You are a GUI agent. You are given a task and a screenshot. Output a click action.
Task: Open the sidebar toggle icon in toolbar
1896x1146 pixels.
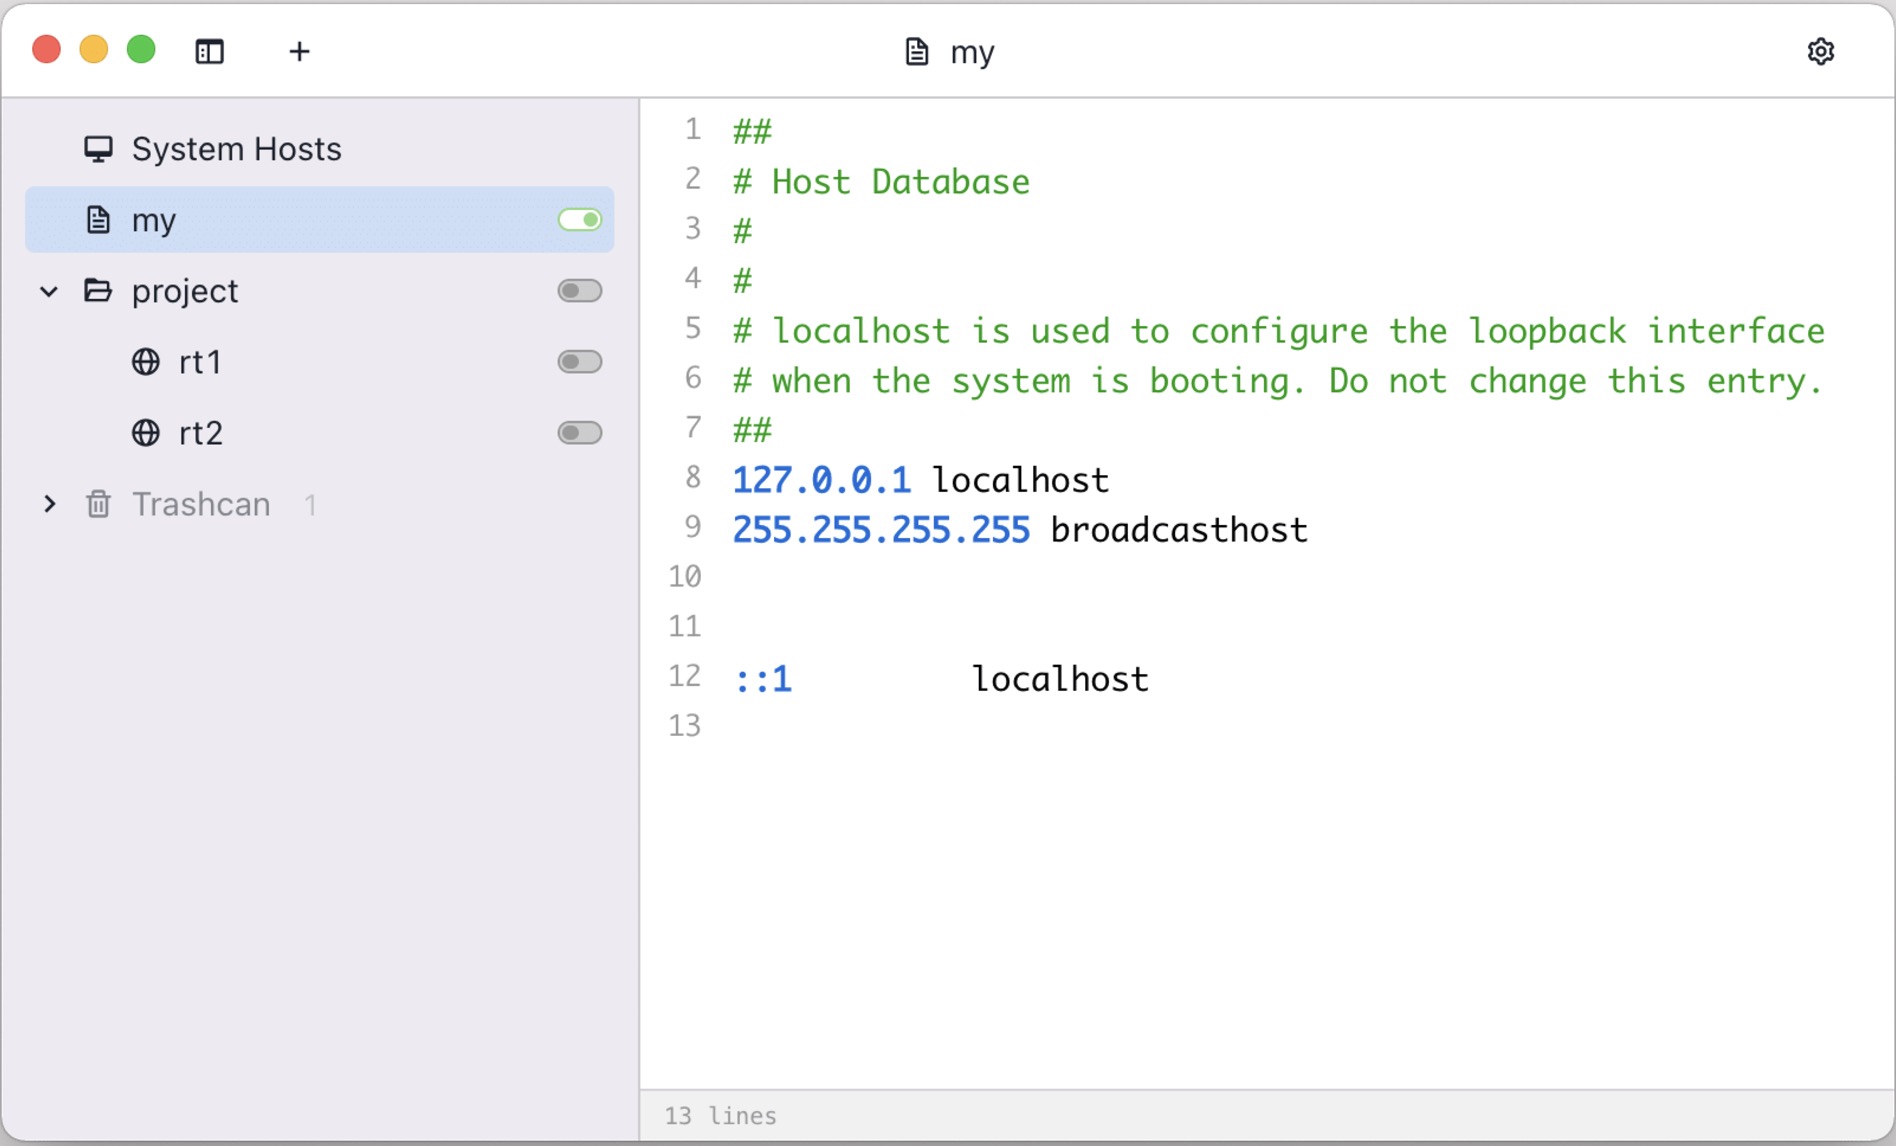click(x=209, y=51)
